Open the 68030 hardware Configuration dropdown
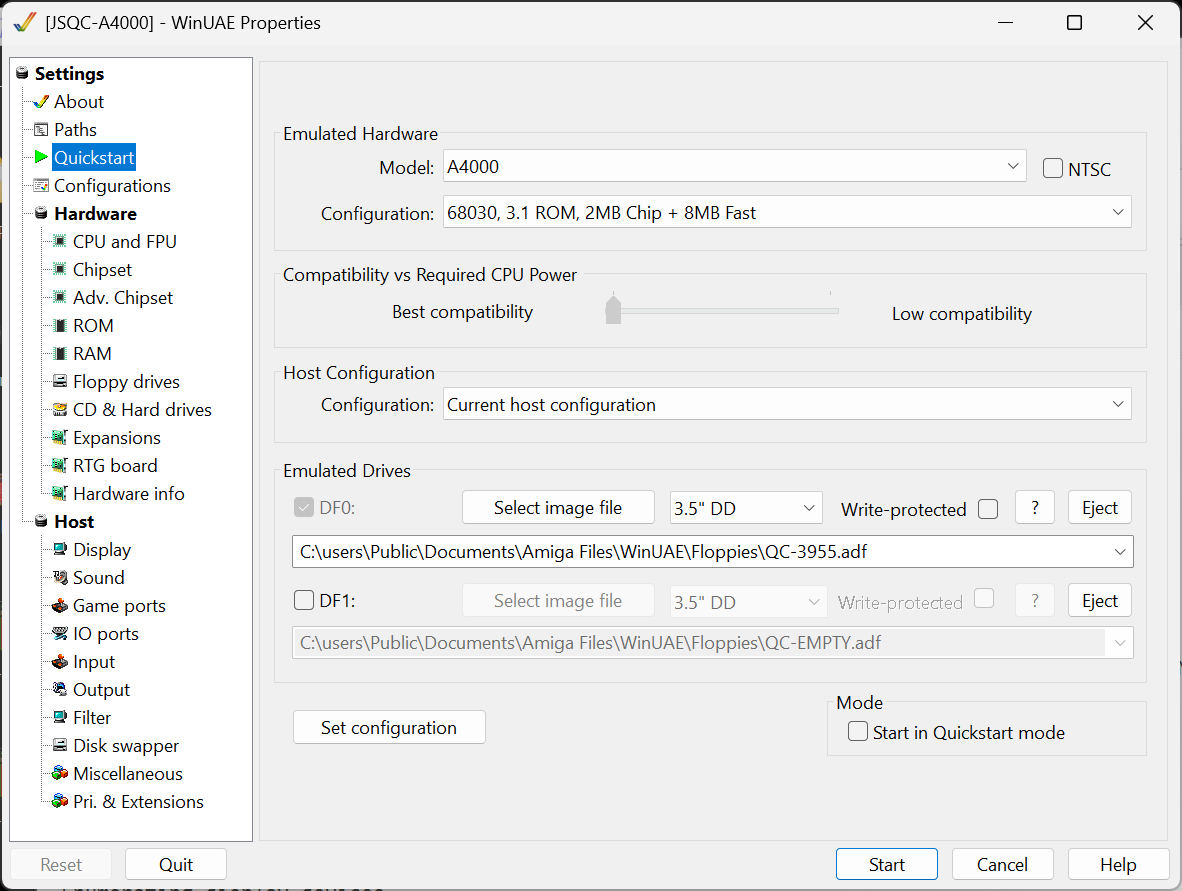The image size is (1182, 891). (x=786, y=213)
